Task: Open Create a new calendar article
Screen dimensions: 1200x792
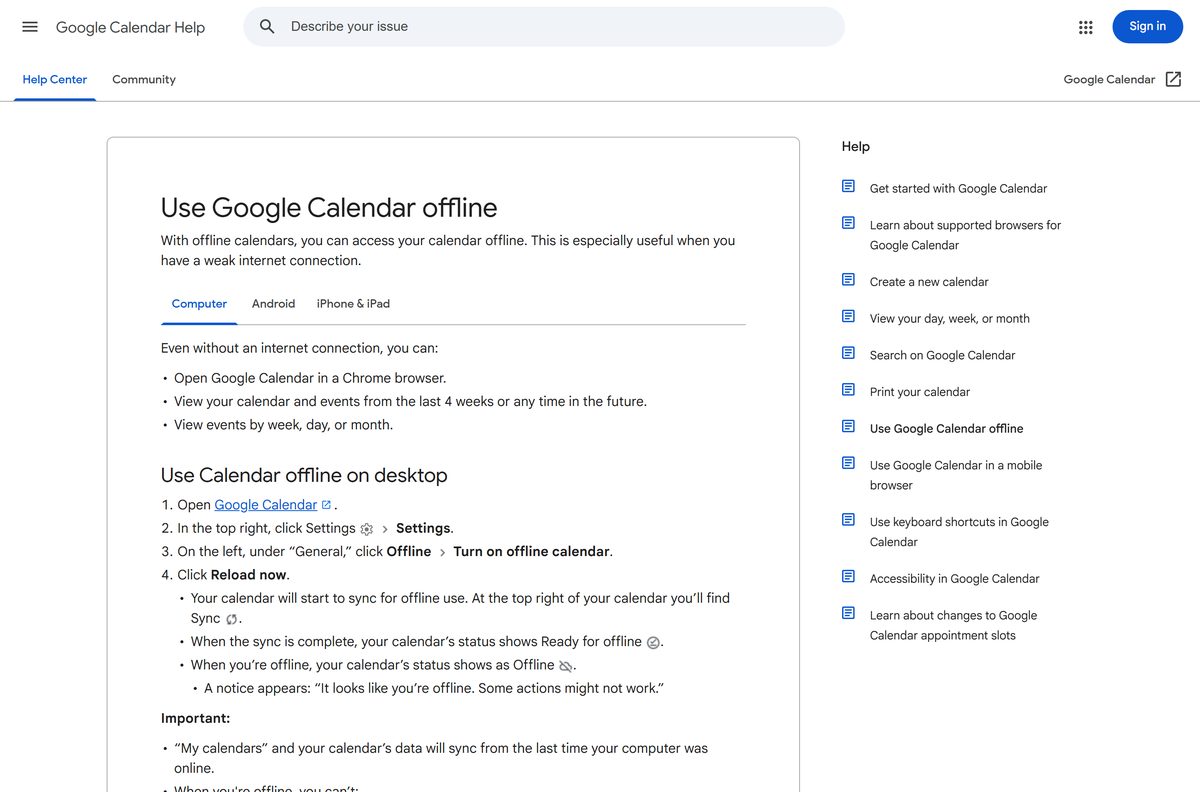Action: 929,282
